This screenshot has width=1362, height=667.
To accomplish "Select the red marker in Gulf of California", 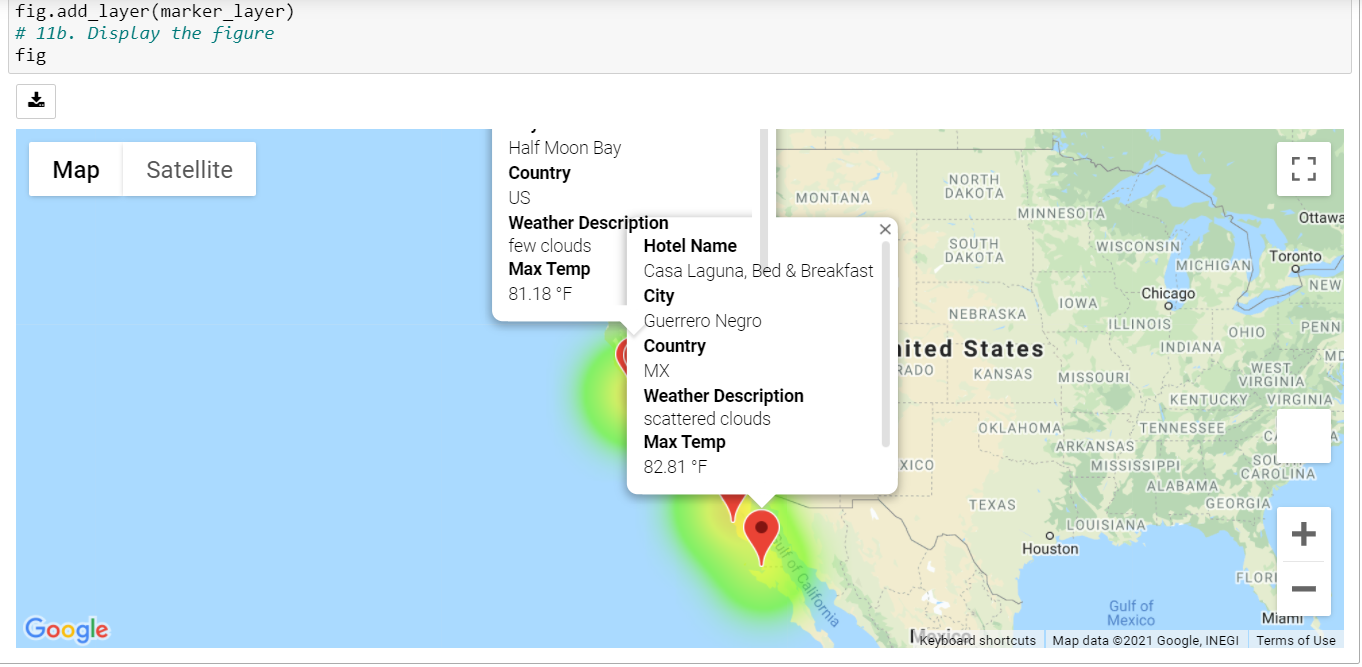I will pyautogui.click(x=761, y=529).
